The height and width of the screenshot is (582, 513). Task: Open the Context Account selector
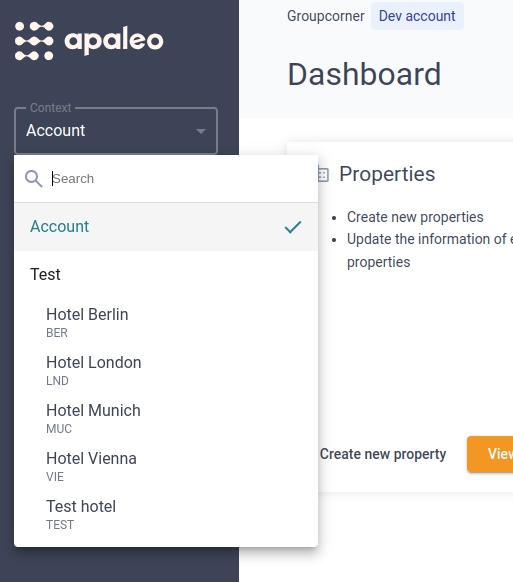(x=116, y=131)
